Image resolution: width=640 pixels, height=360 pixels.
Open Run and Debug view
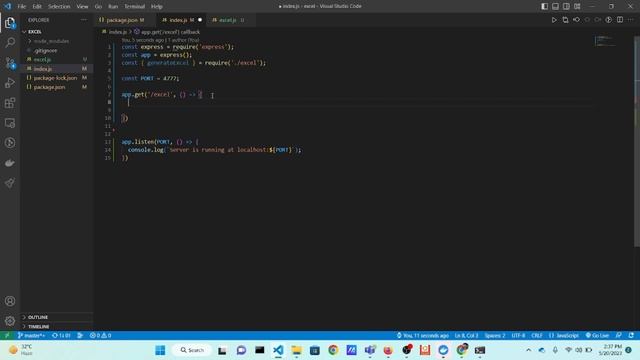click(x=10, y=82)
